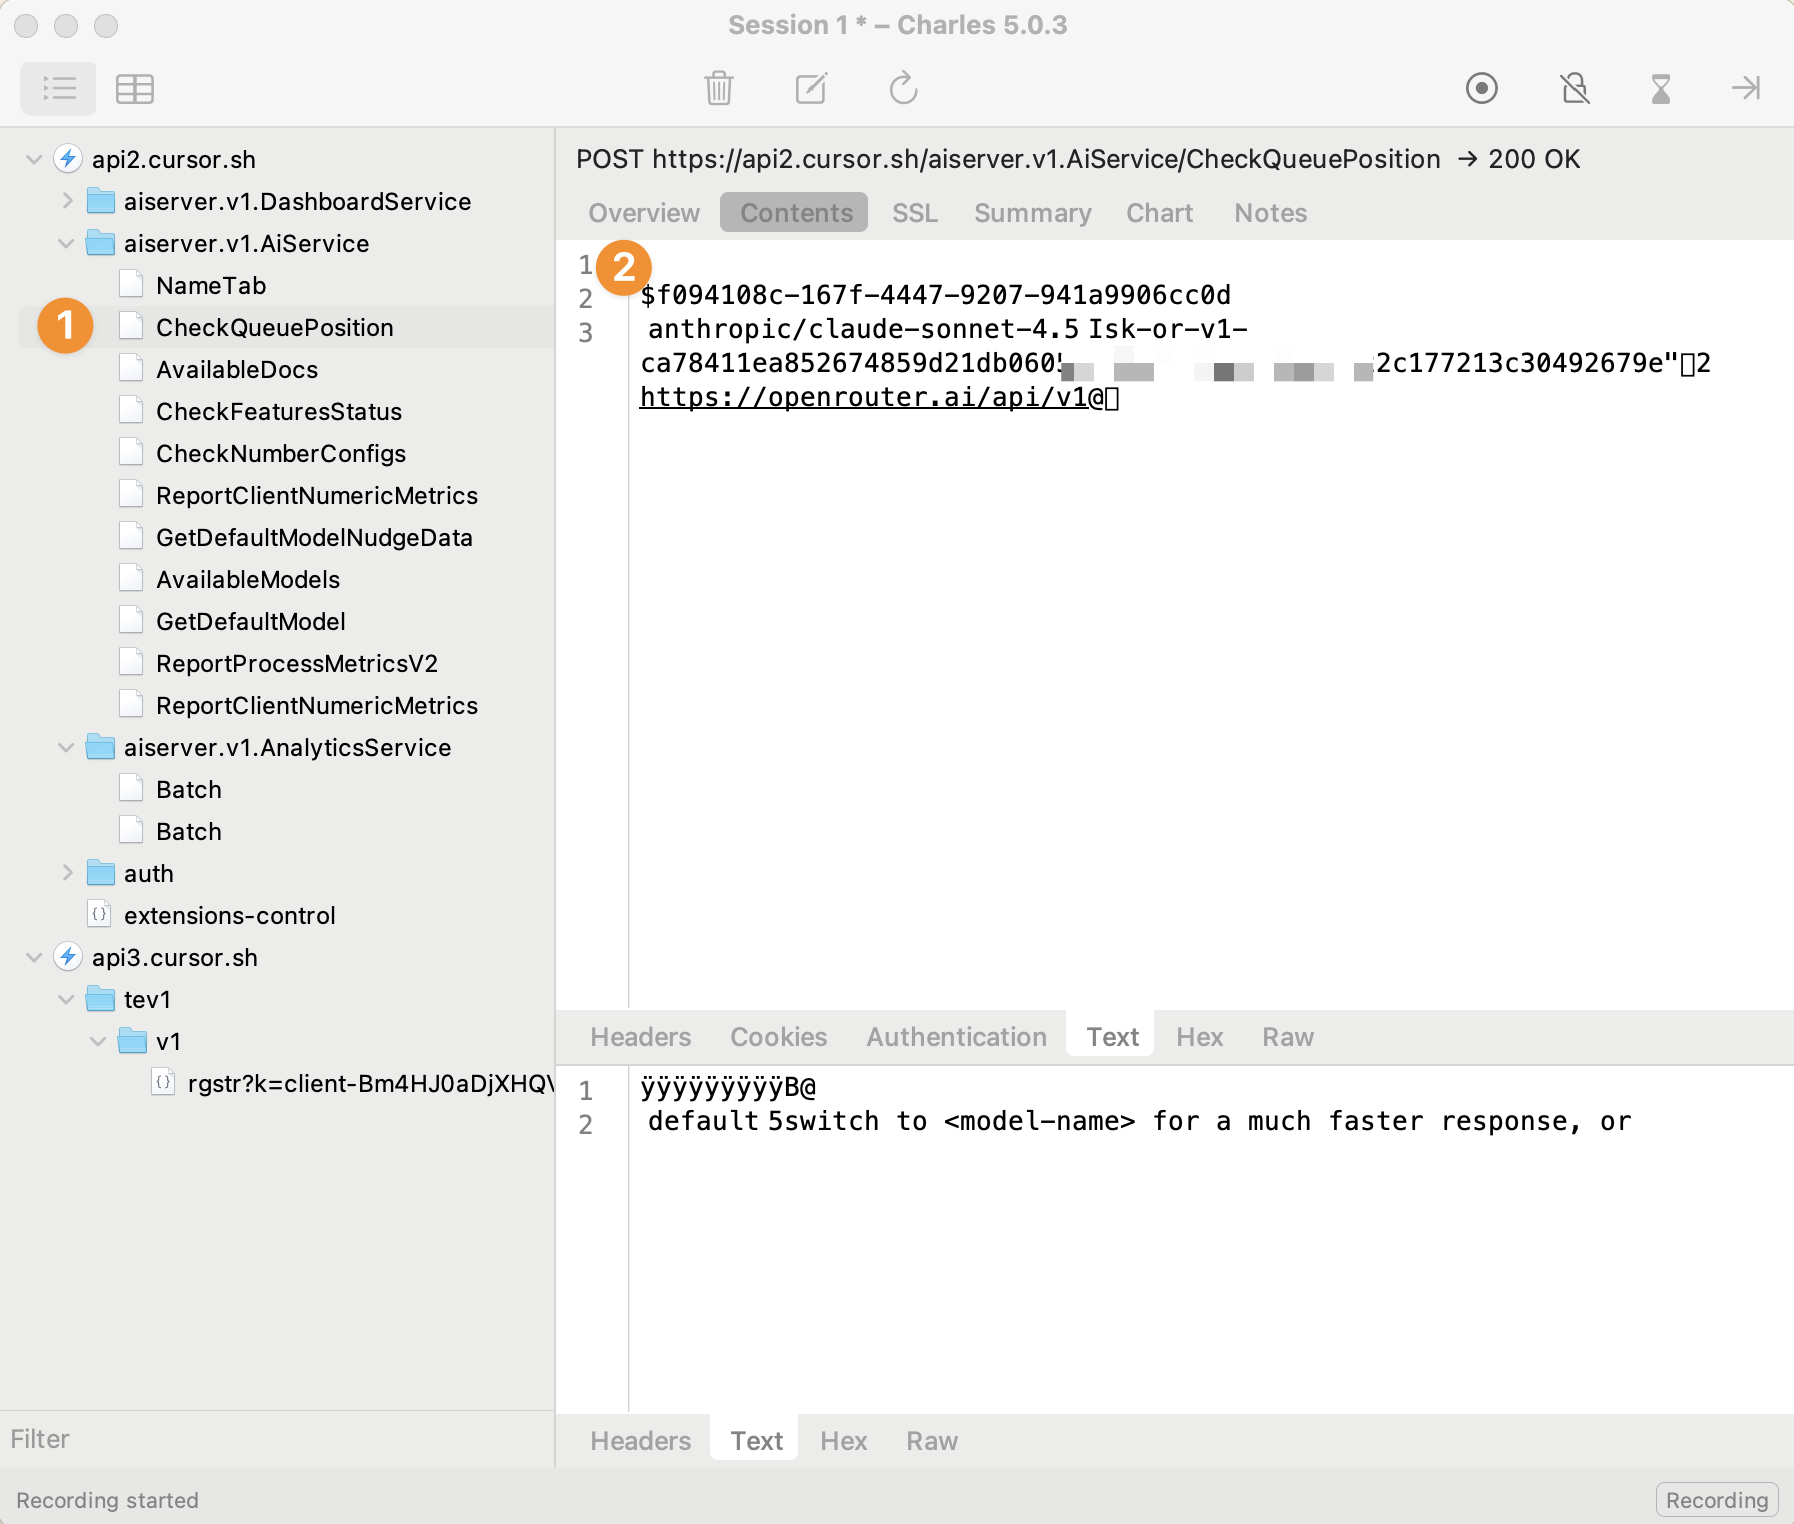Open the Overview tab
This screenshot has width=1794, height=1524.
(x=643, y=213)
